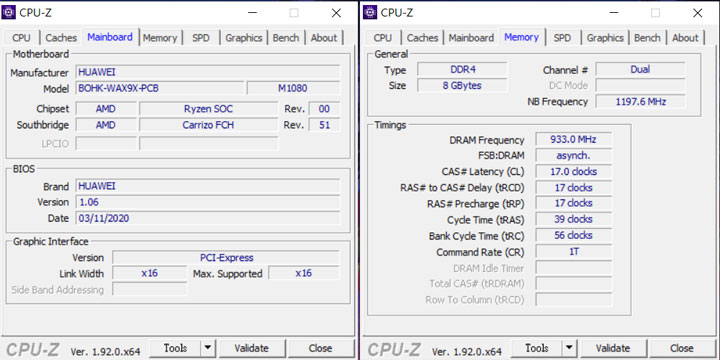Select the BIOS Version field value 1.06
The image size is (720, 360).
208,202
